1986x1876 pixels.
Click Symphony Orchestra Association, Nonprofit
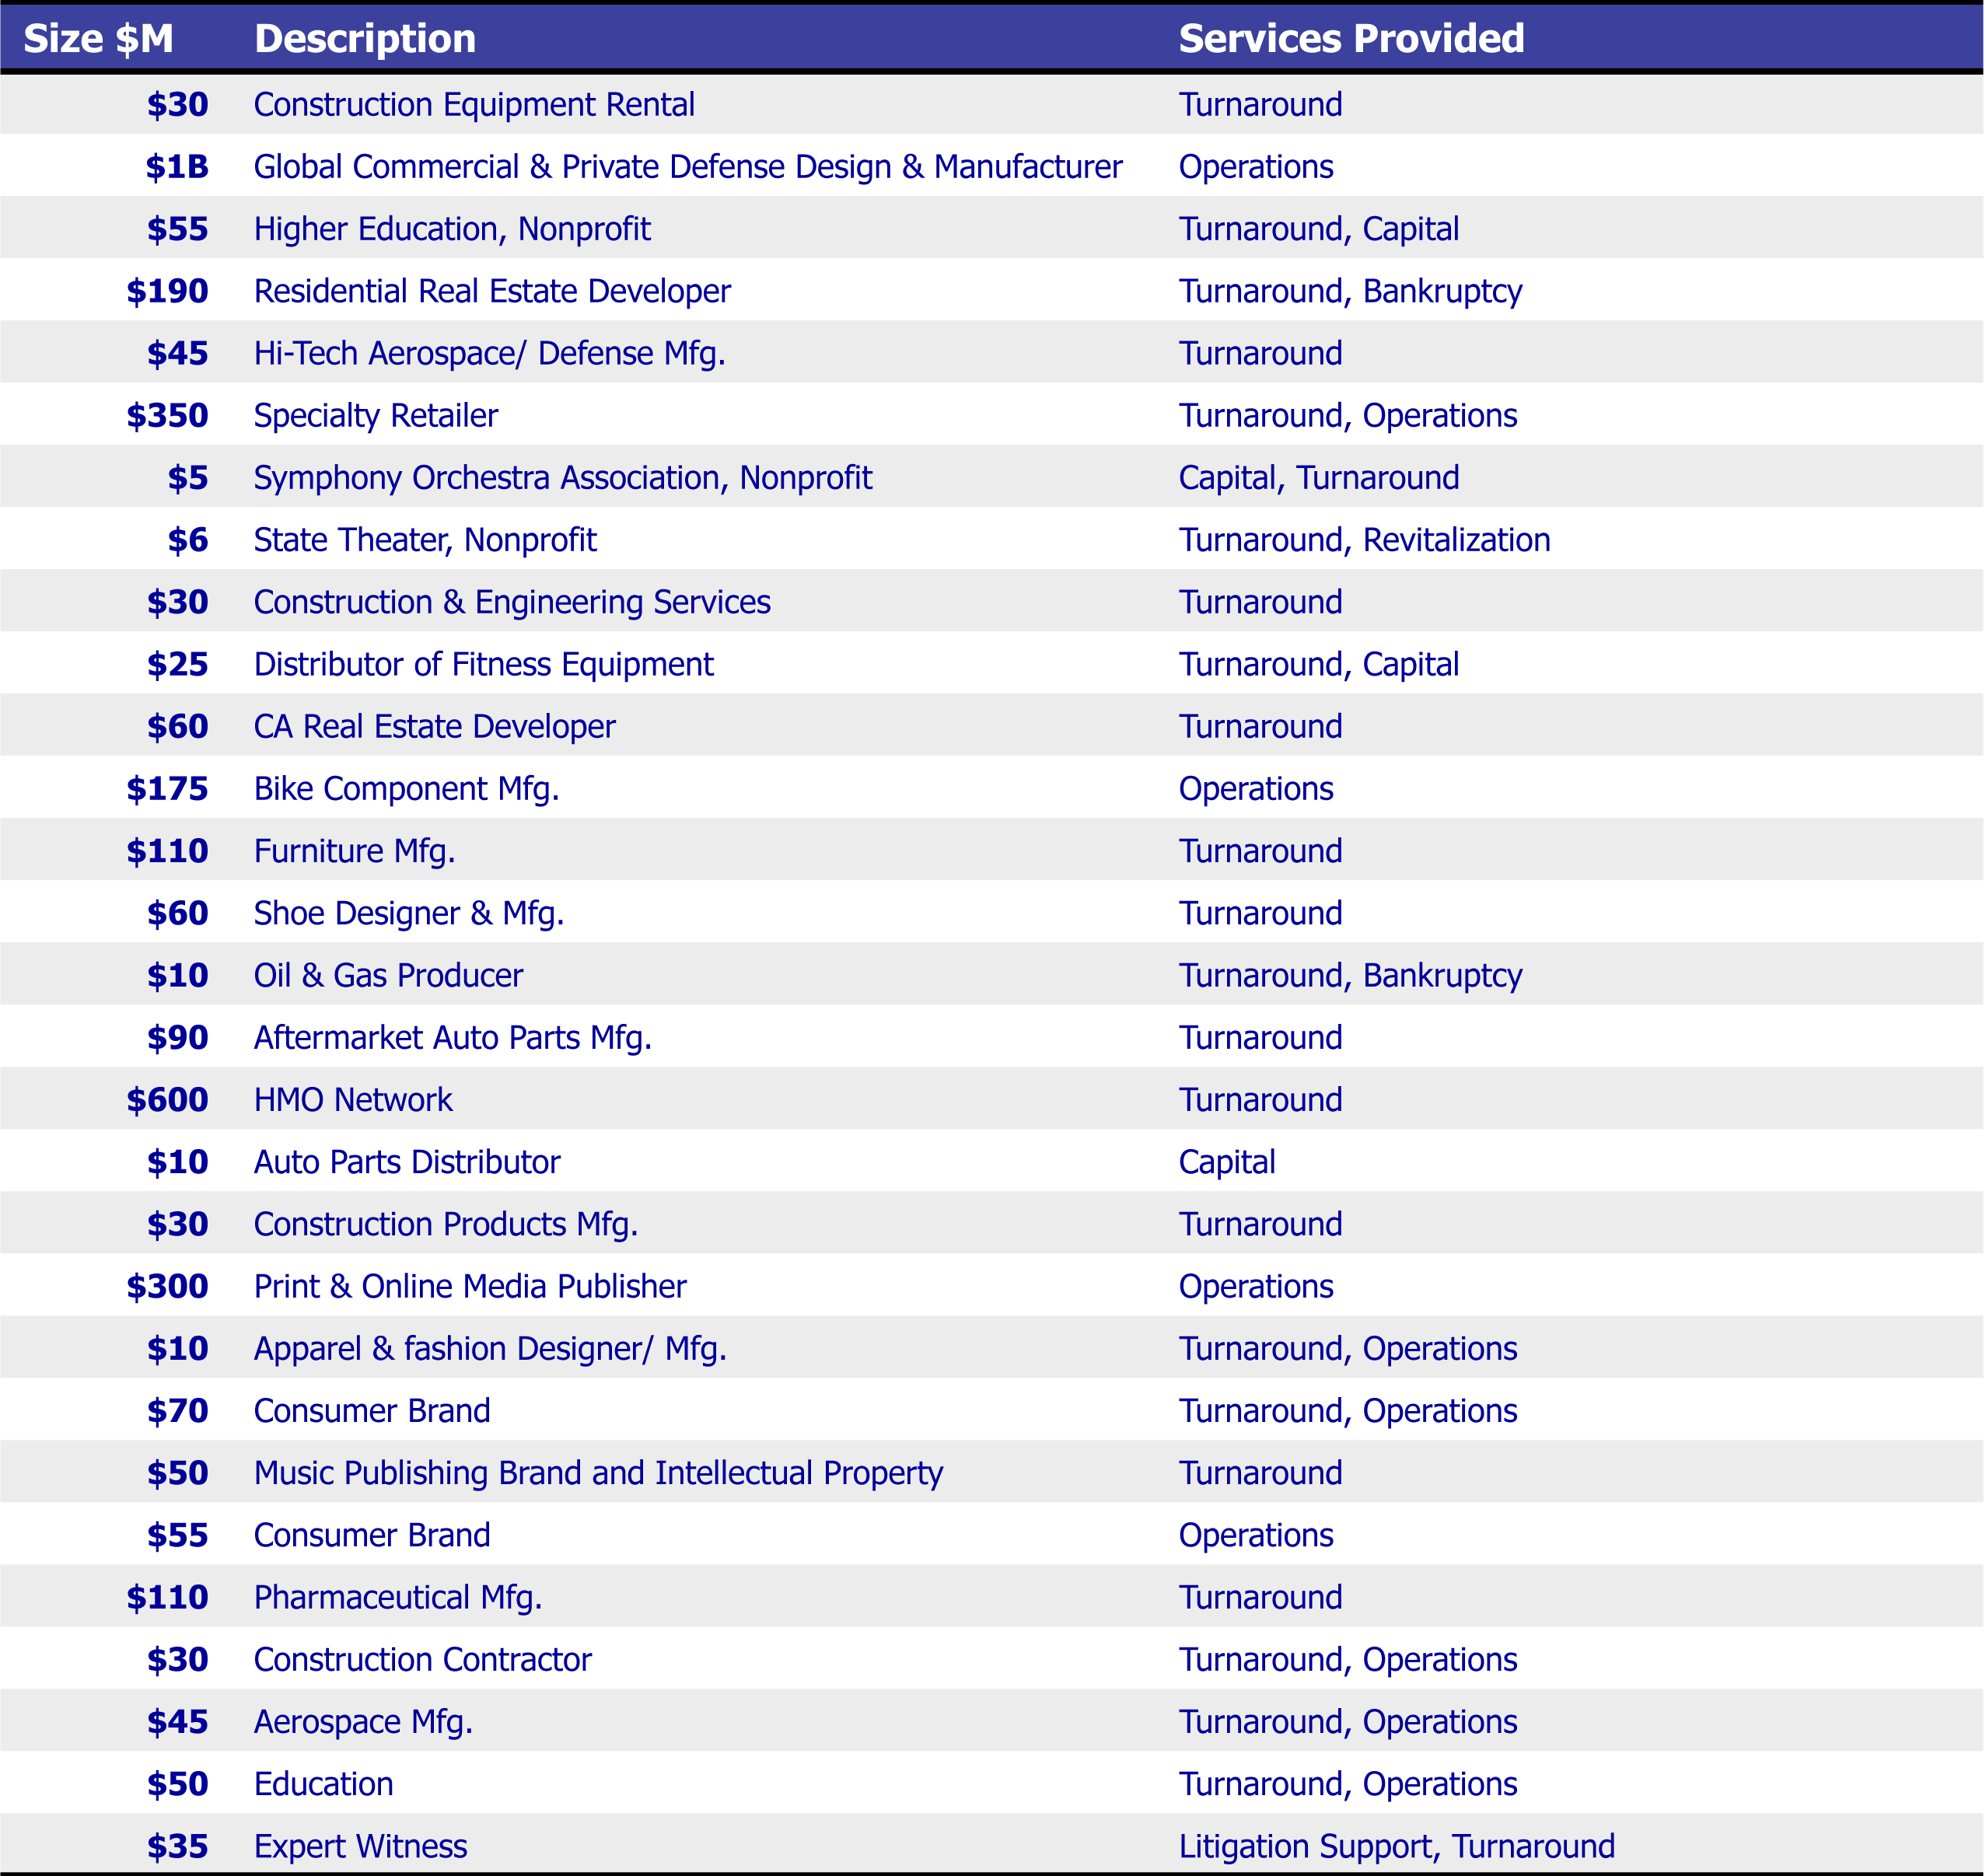pyautogui.click(x=563, y=478)
